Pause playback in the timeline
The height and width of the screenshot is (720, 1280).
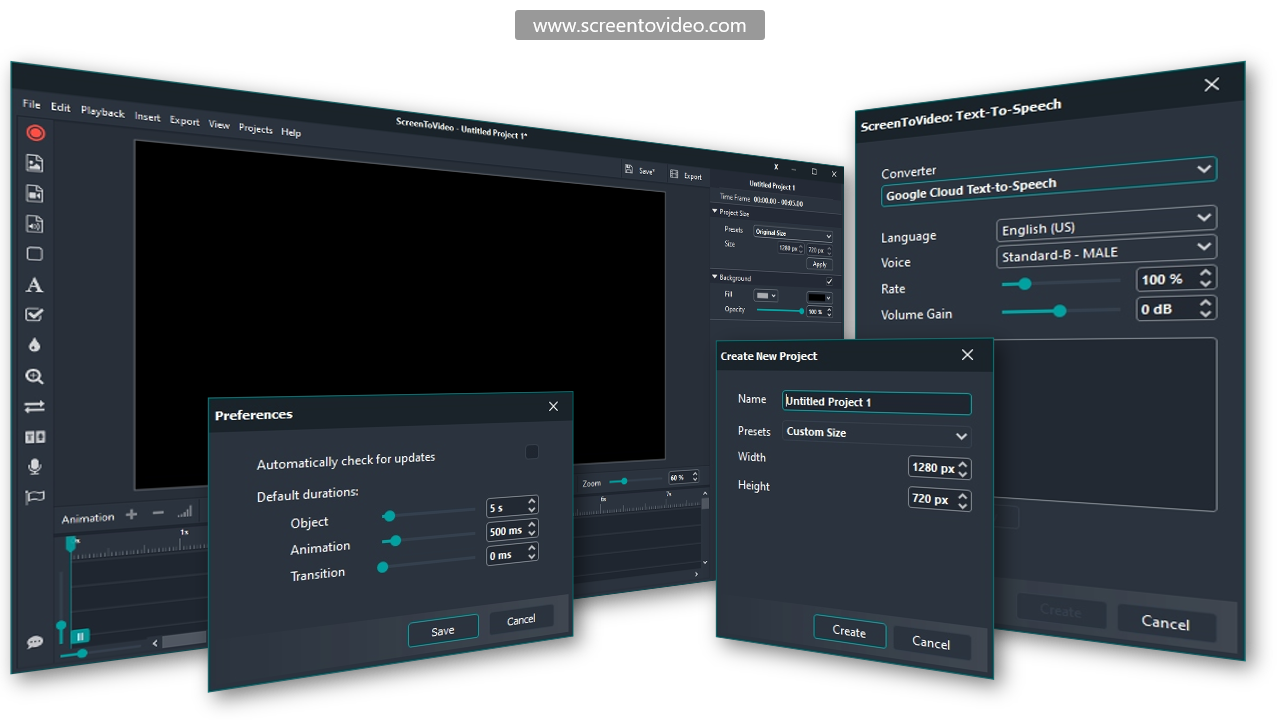[x=80, y=635]
